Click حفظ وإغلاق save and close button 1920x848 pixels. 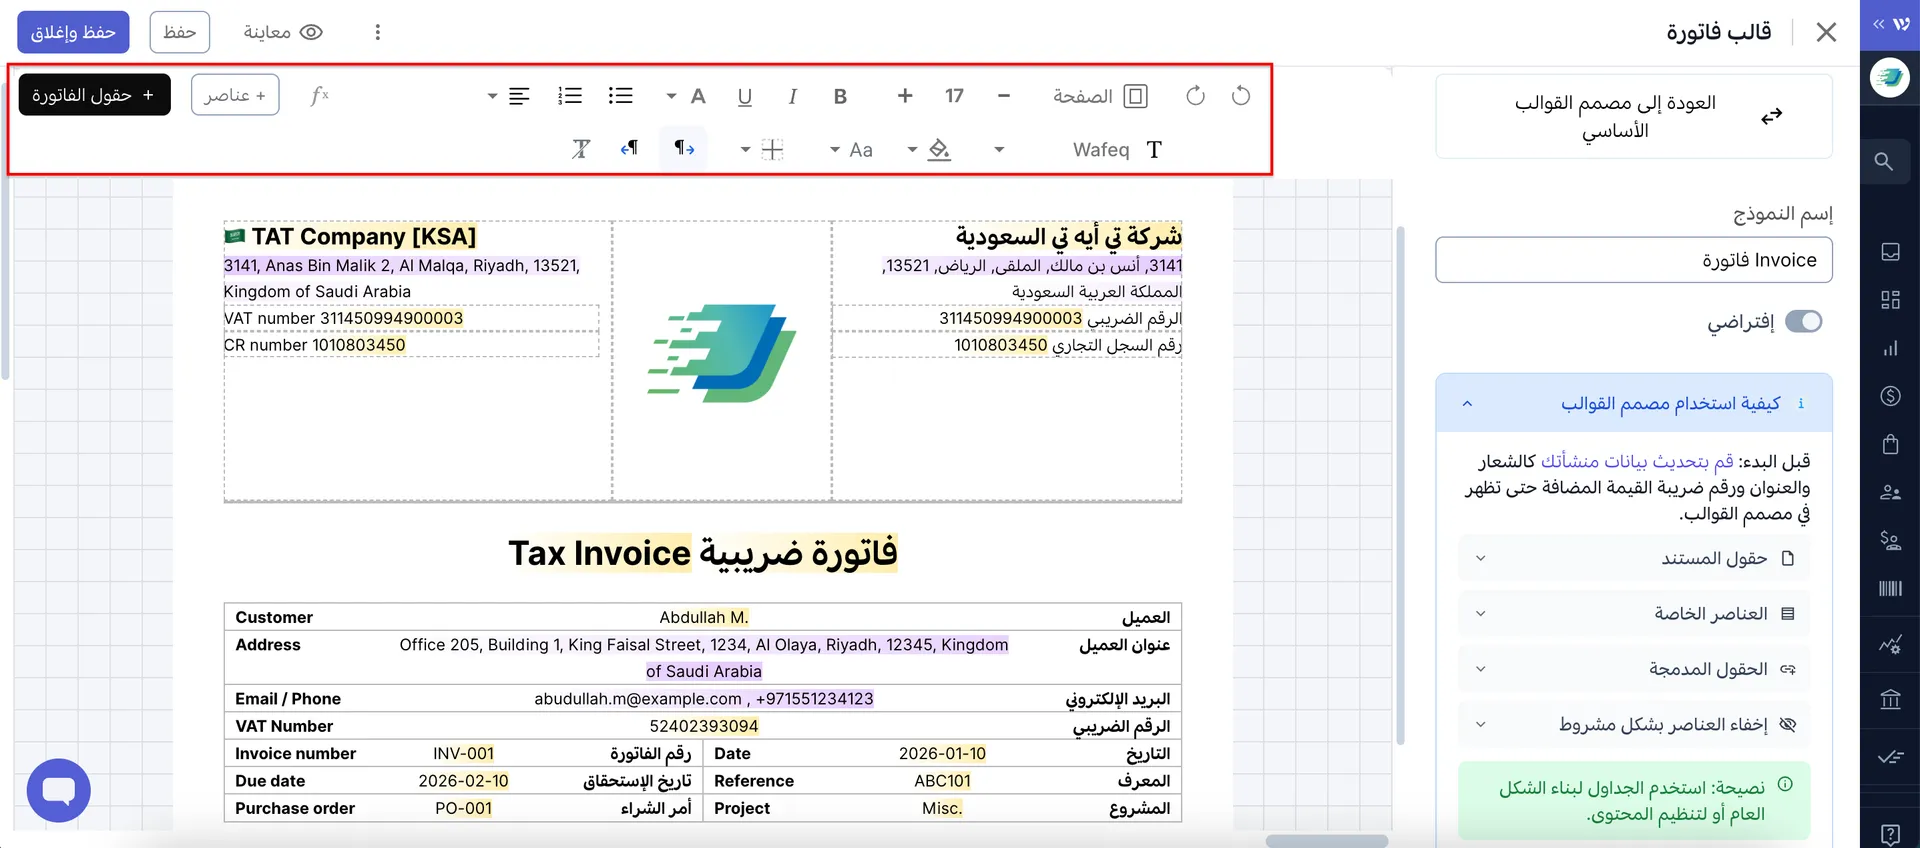click(x=73, y=32)
